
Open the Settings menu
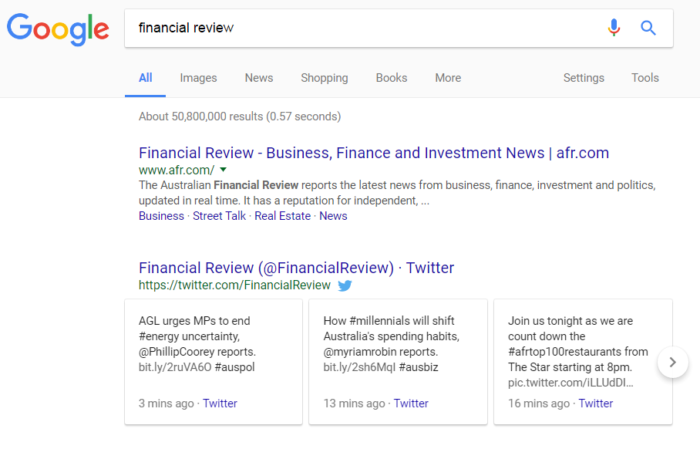tap(583, 78)
